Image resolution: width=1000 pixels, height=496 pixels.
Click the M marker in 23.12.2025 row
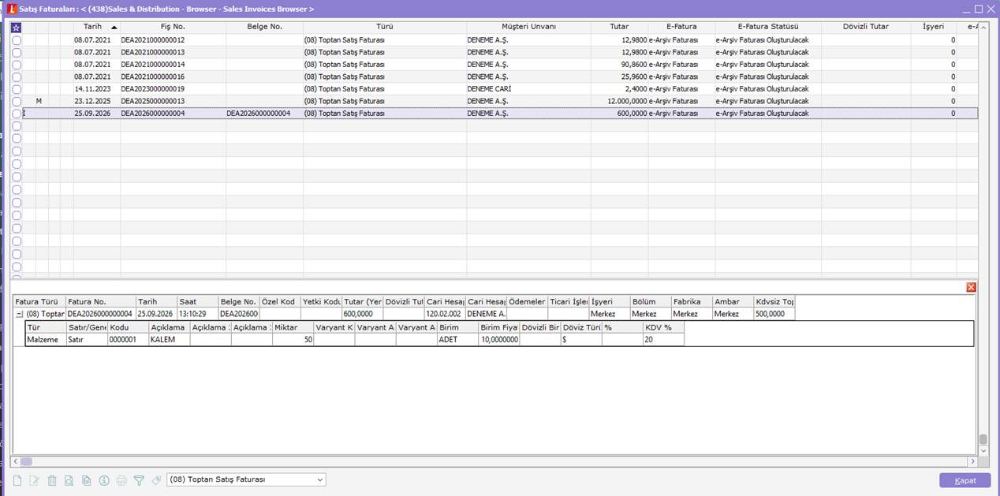tap(39, 101)
